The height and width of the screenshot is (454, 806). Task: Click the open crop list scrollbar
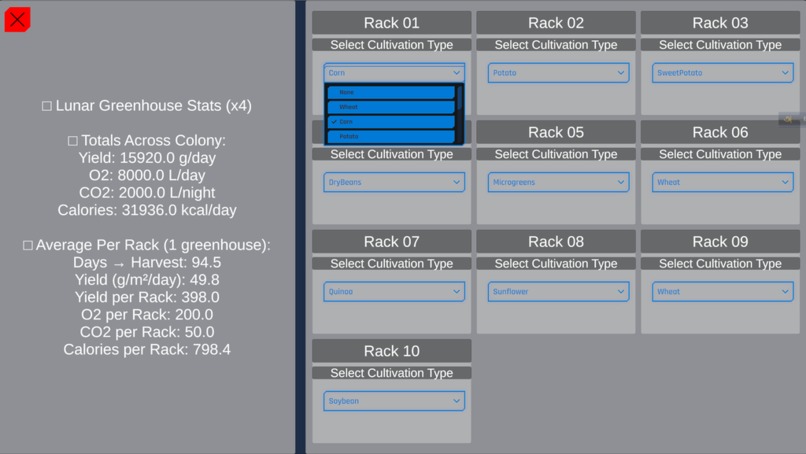coord(460,98)
